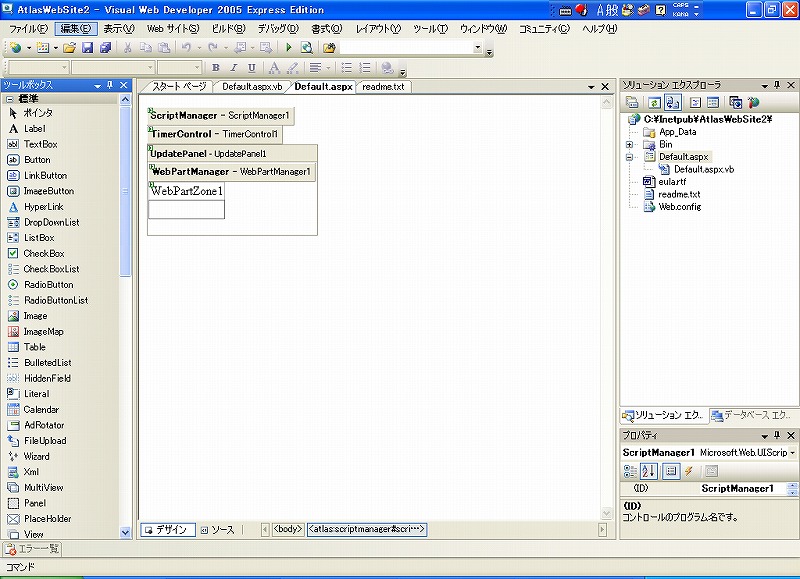The width and height of the screenshot is (800, 579).
Task: Switch to the スタート ページ tab
Action: tap(179, 87)
